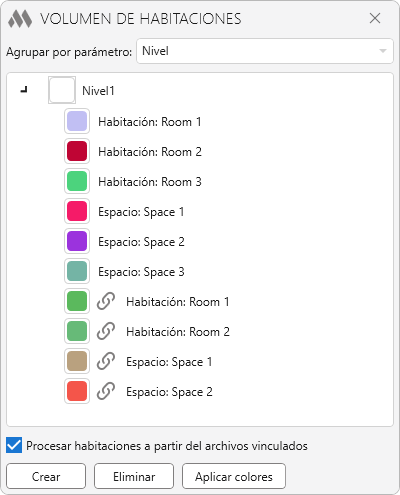The width and height of the screenshot is (400, 495).
Task: Click the app logo in title bar
Action: coord(20,19)
